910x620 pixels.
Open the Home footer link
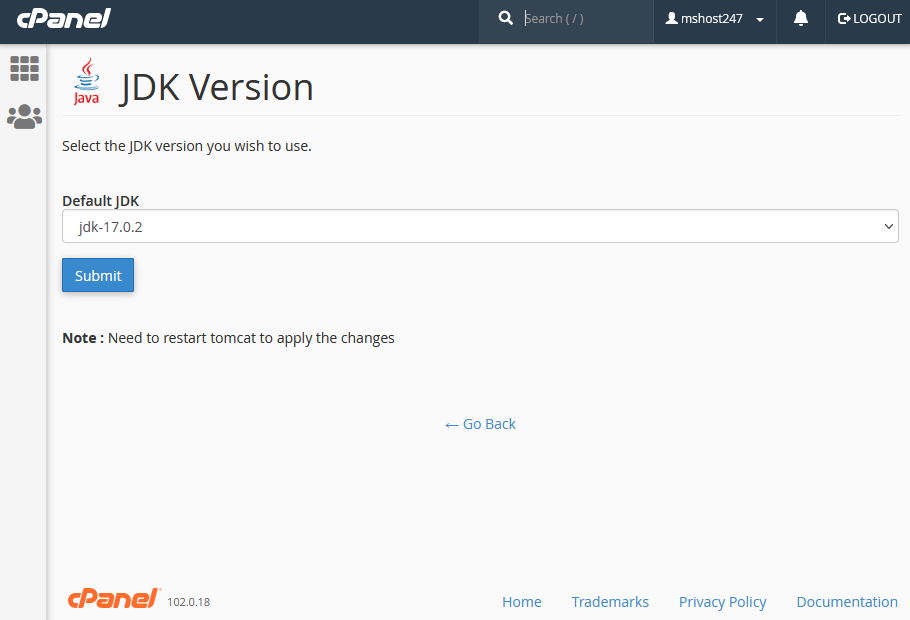click(521, 602)
